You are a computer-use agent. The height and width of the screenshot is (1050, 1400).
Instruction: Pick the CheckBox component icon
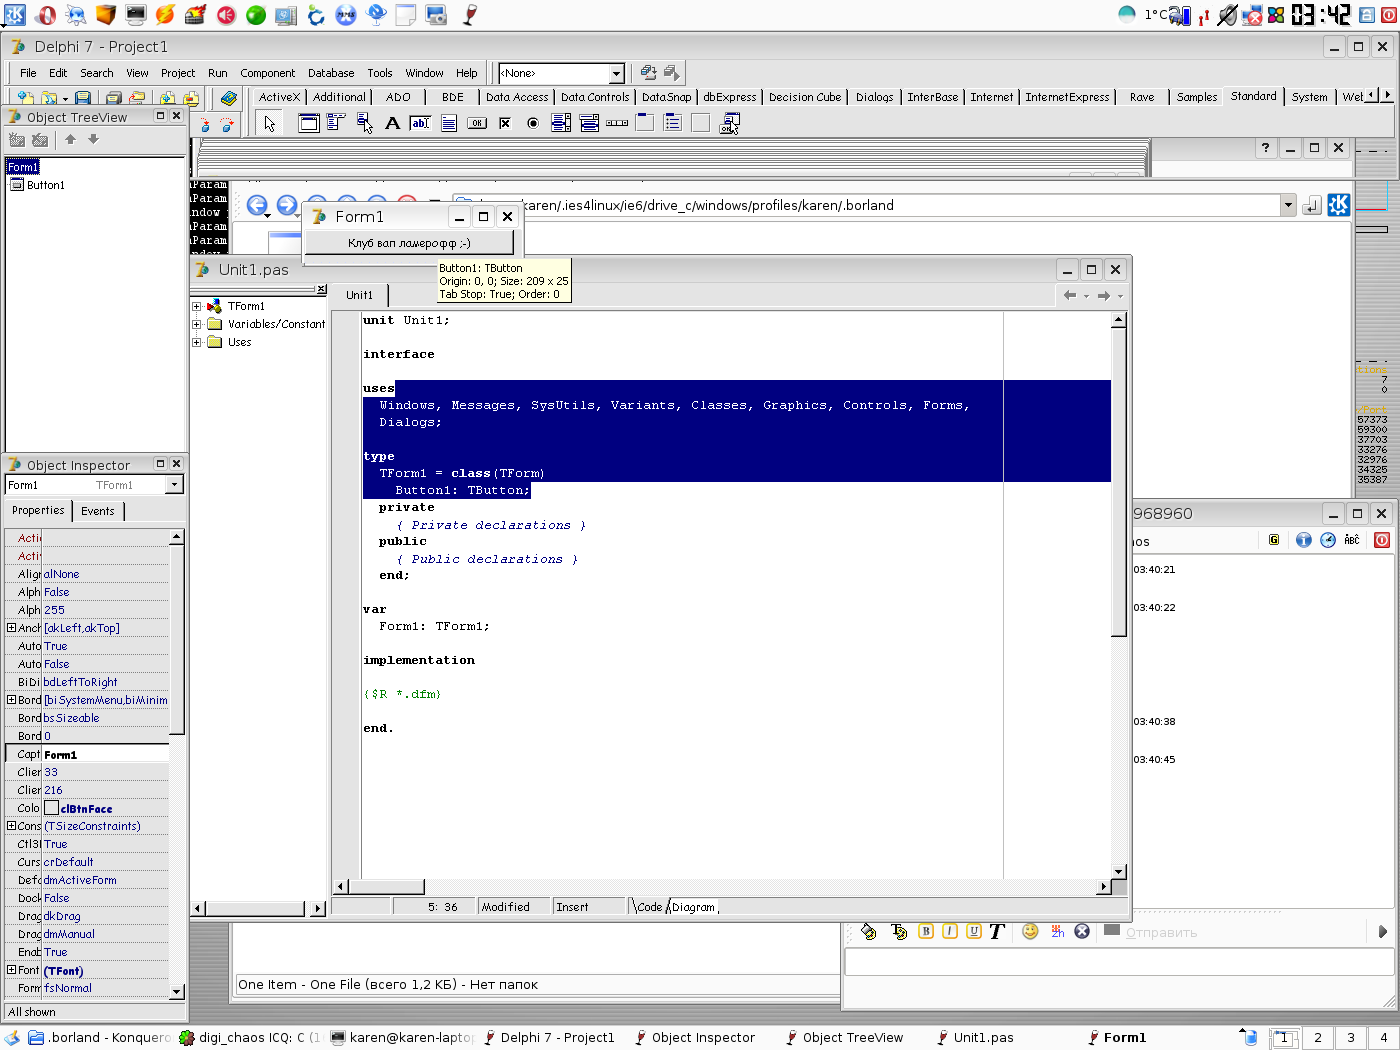pyautogui.click(x=505, y=123)
